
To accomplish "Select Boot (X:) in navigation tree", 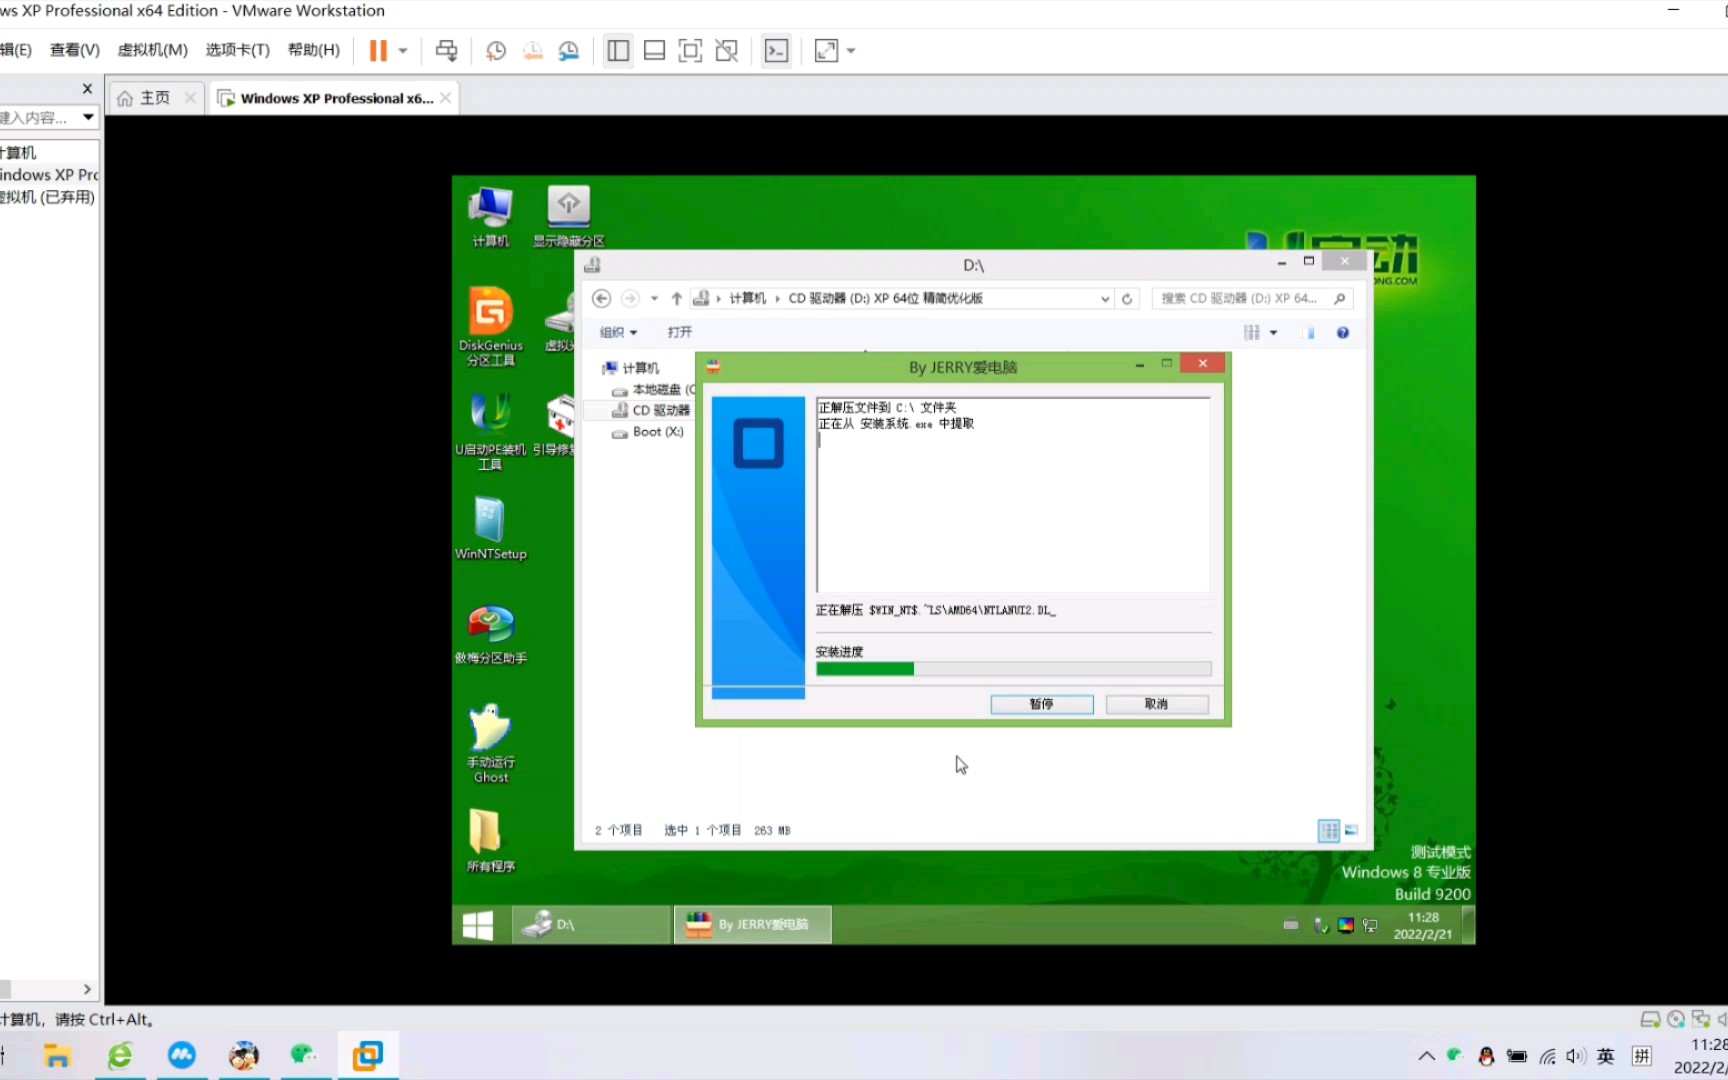I will pos(648,432).
